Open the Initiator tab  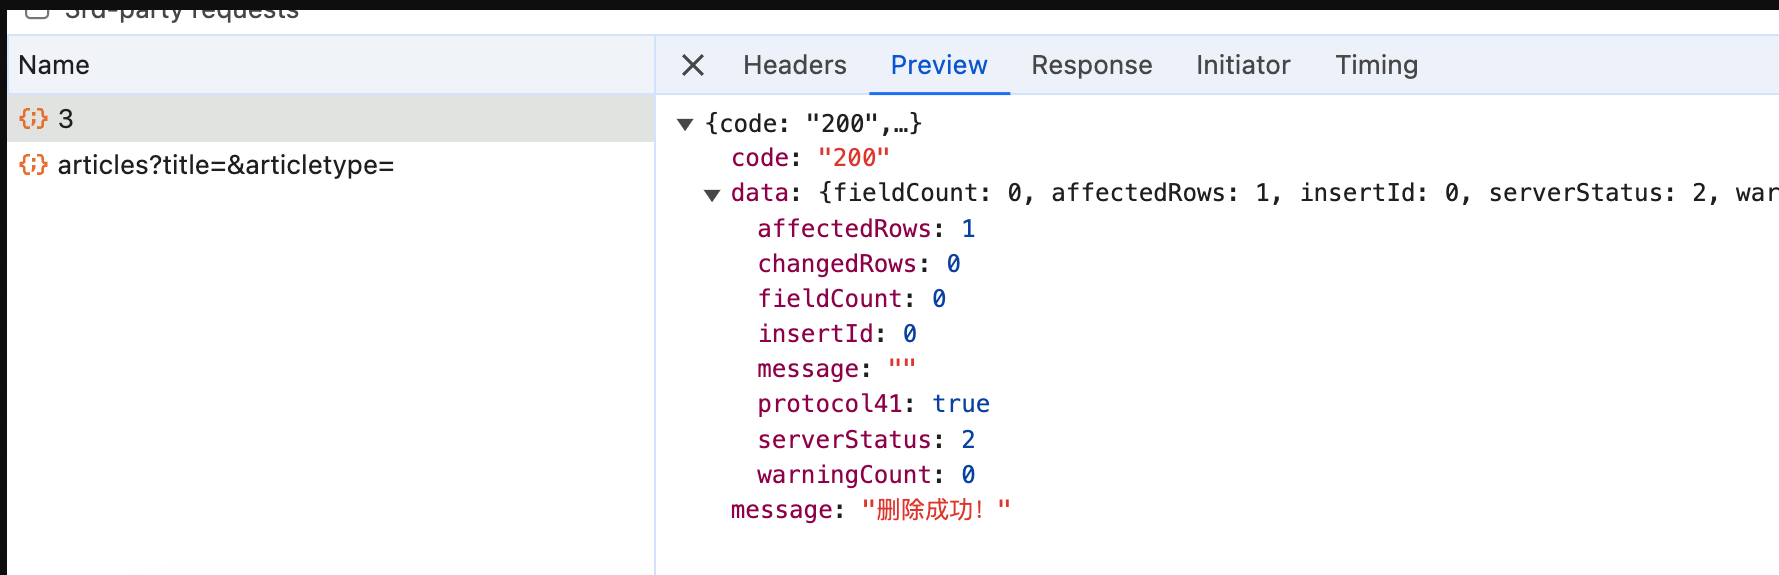tap(1242, 66)
